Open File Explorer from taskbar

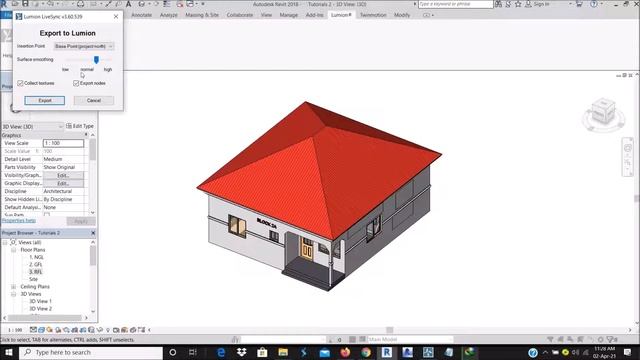(283, 352)
